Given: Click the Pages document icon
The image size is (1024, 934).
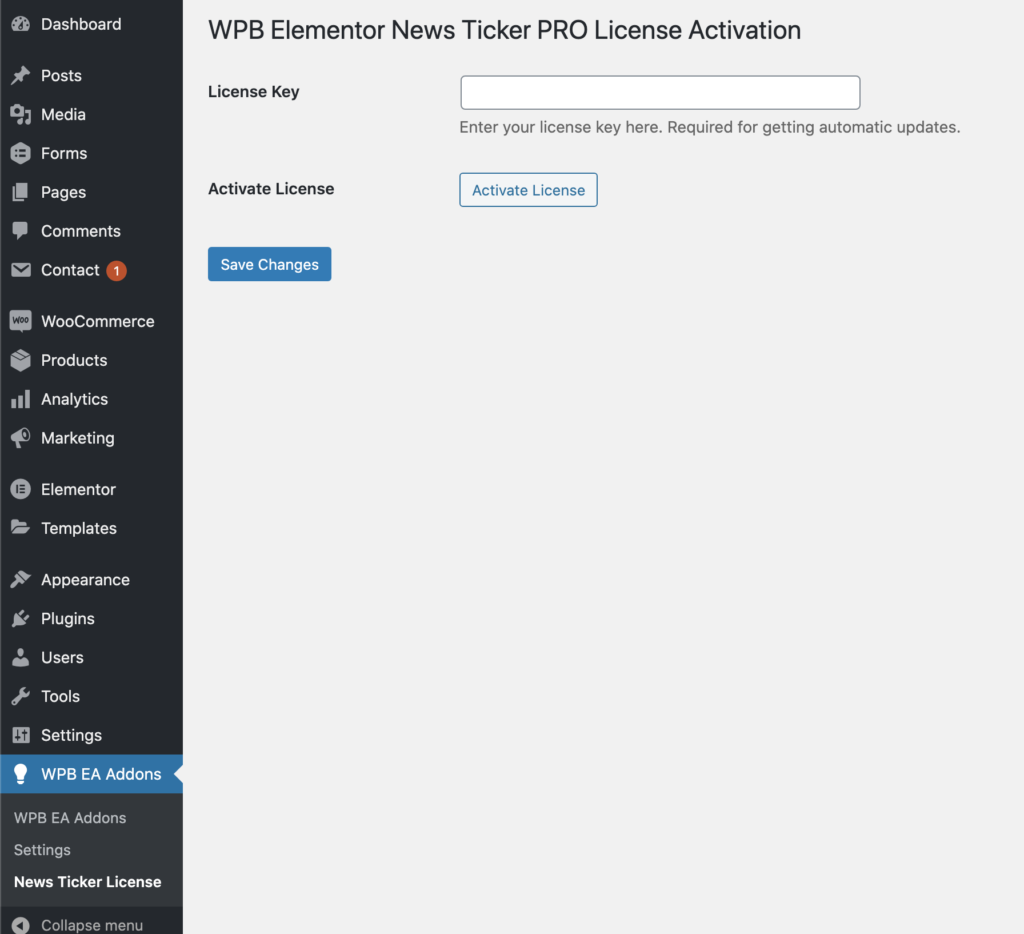Looking at the screenshot, I should pyautogui.click(x=20, y=192).
